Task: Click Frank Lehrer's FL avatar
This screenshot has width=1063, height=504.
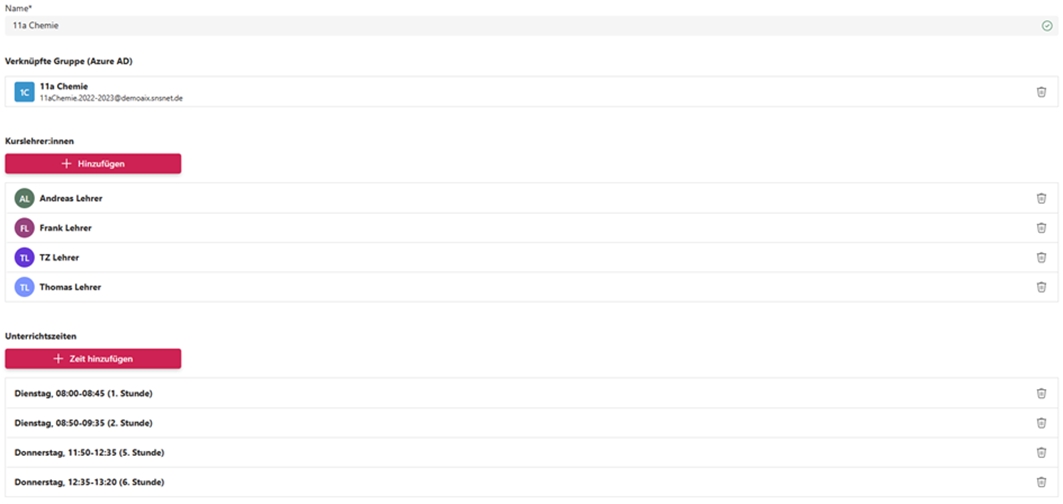Action: click(24, 228)
